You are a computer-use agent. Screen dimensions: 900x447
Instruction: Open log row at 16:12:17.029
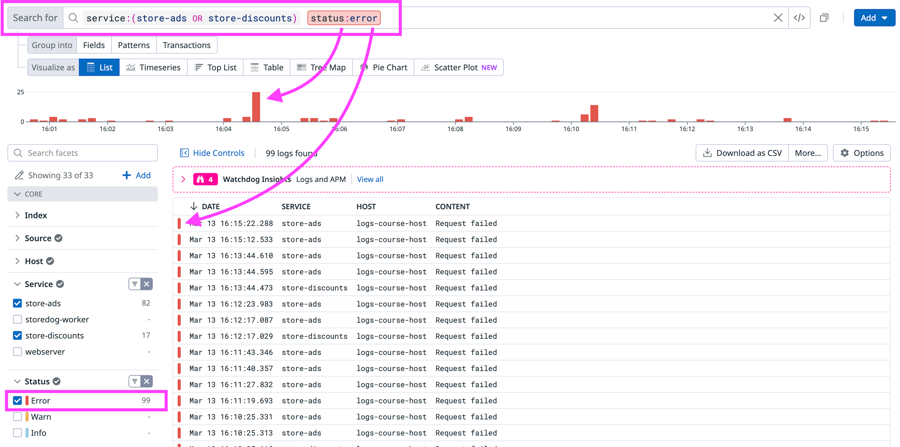[x=531, y=336]
